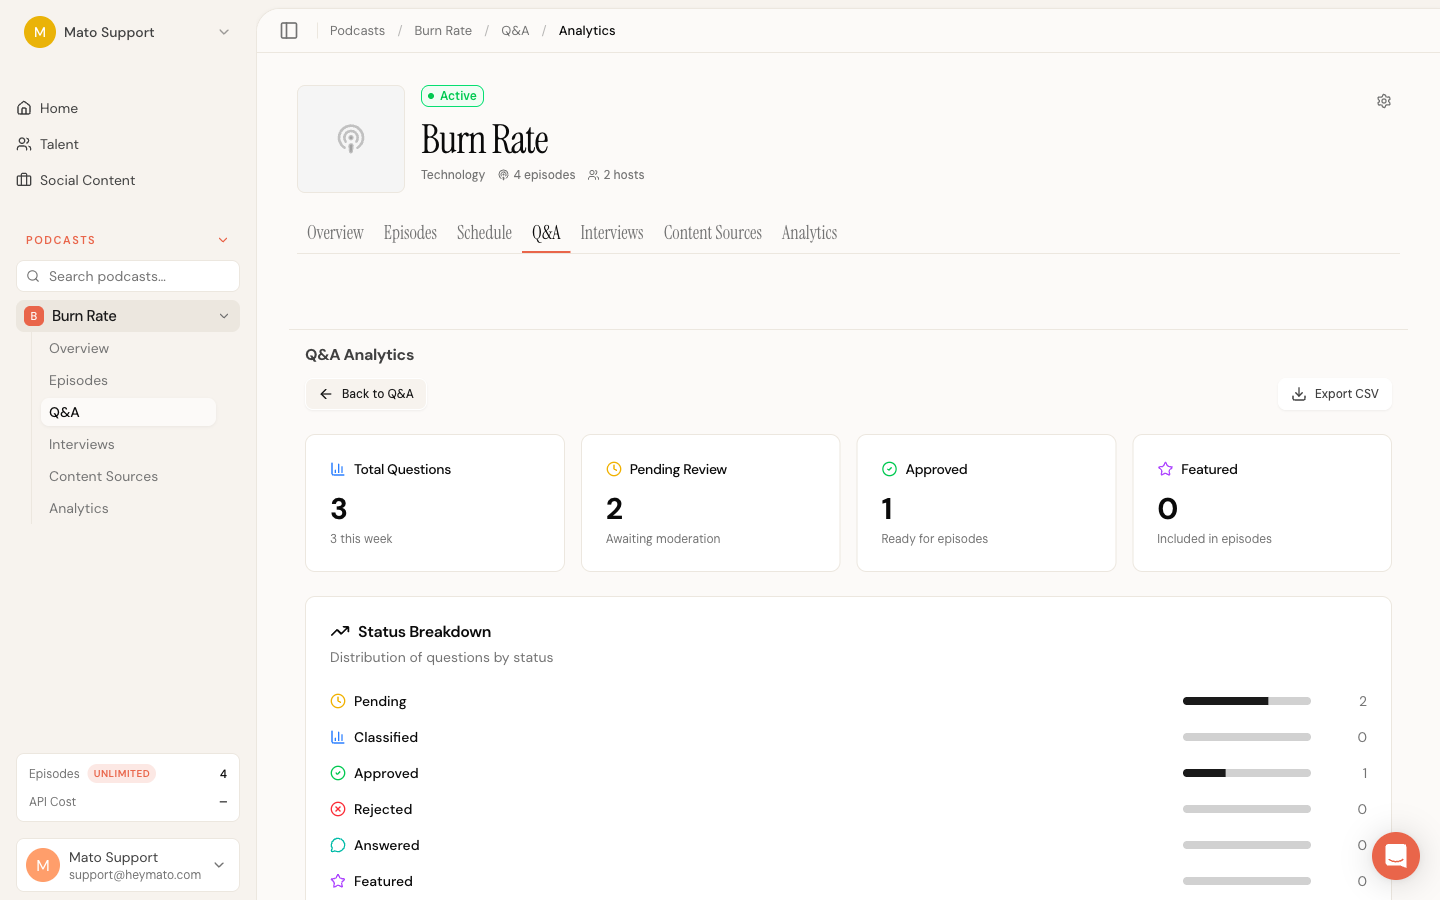Click the 'Awaiting moderation' text
The height and width of the screenshot is (900, 1440).
click(663, 539)
